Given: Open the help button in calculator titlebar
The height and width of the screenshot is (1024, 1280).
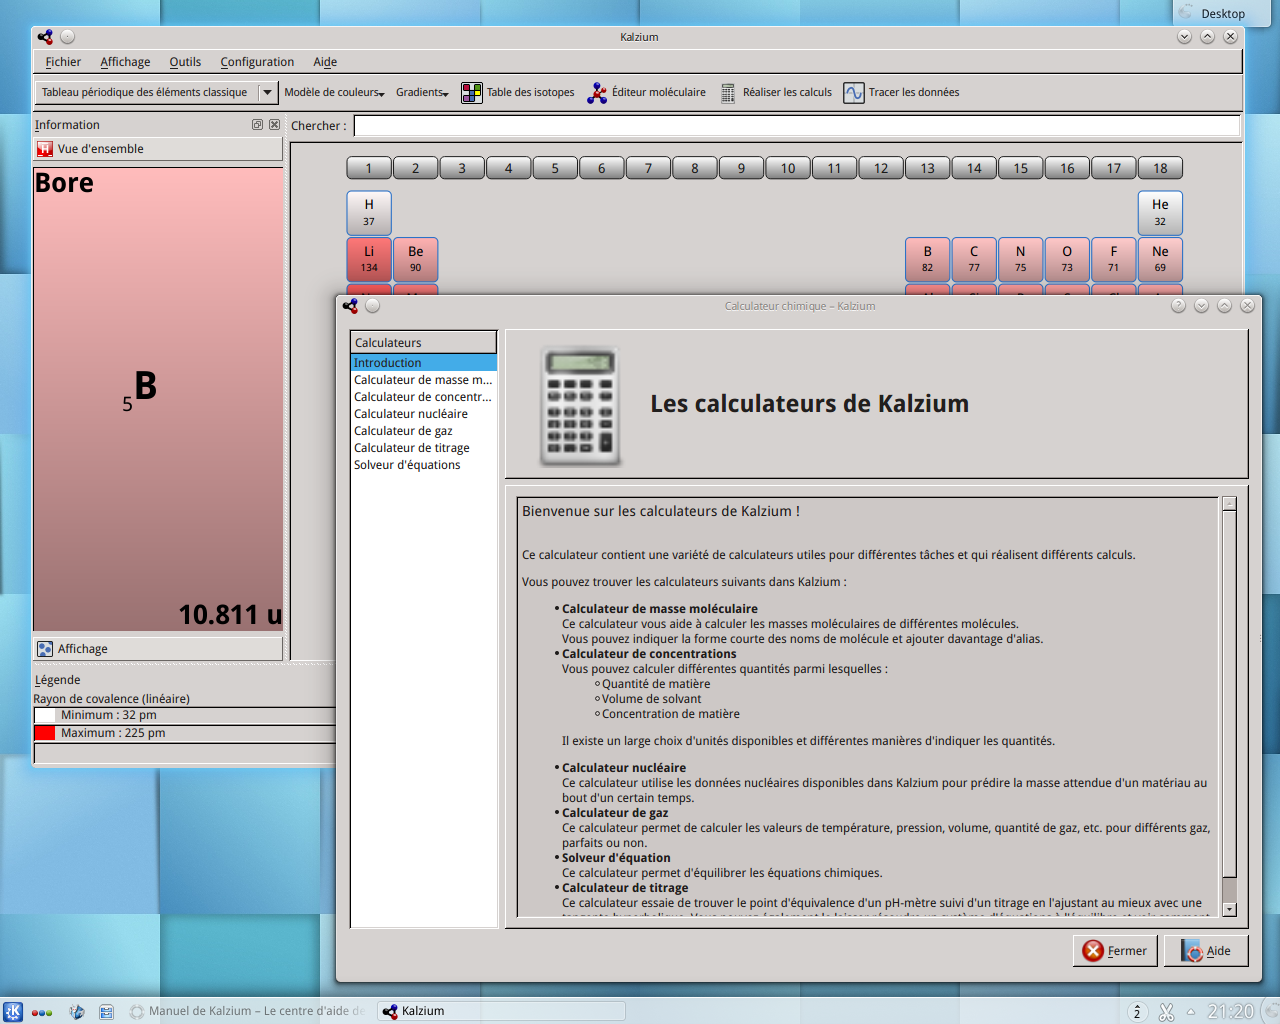Looking at the screenshot, I should [x=1178, y=306].
